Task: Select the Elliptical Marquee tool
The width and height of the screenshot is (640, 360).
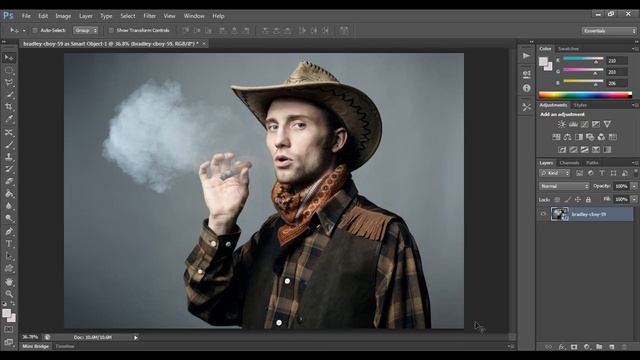Action: (9, 70)
